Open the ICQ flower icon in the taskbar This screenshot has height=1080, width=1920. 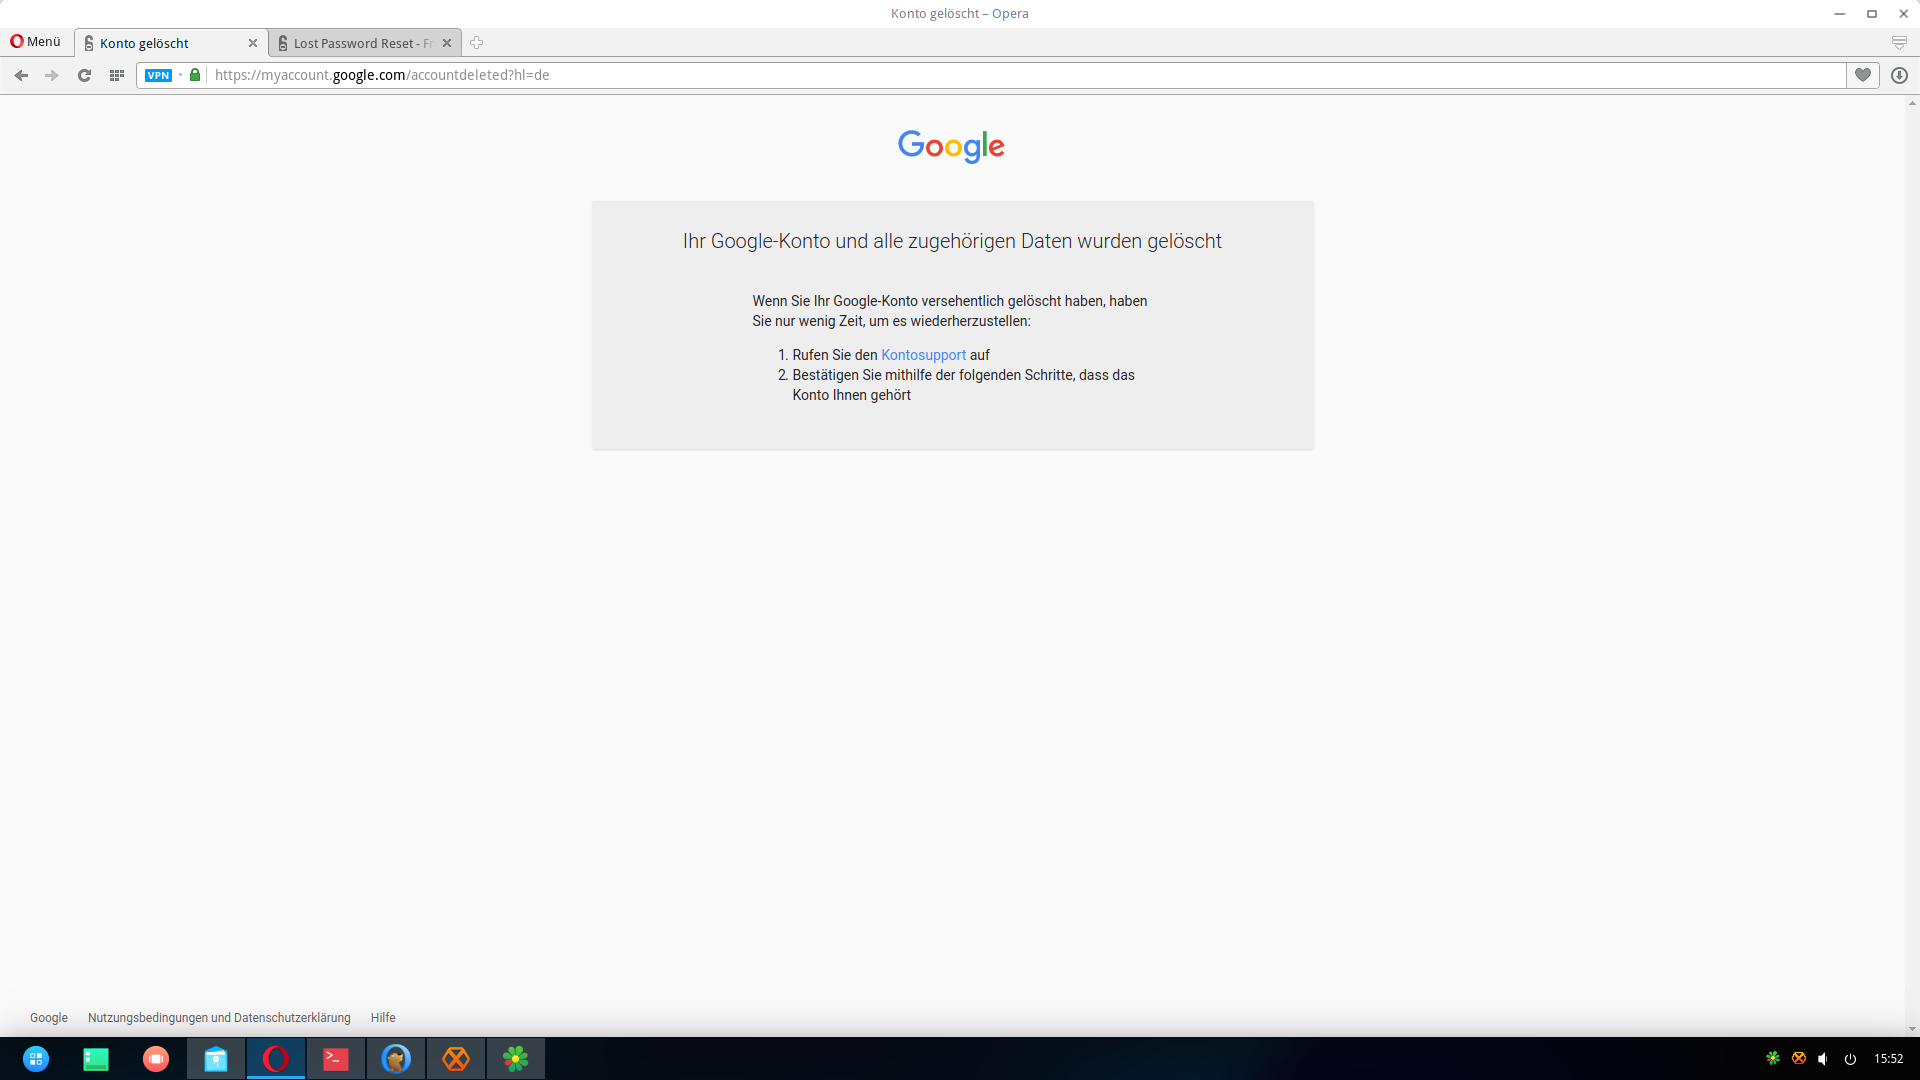click(x=515, y=1059)
